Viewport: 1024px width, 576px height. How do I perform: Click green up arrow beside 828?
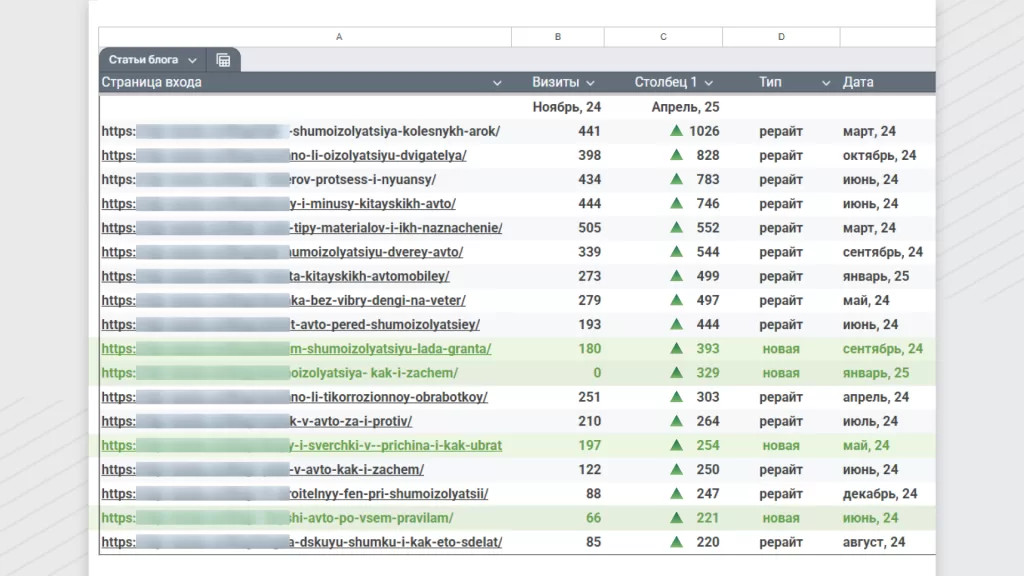tap(676, 155)
